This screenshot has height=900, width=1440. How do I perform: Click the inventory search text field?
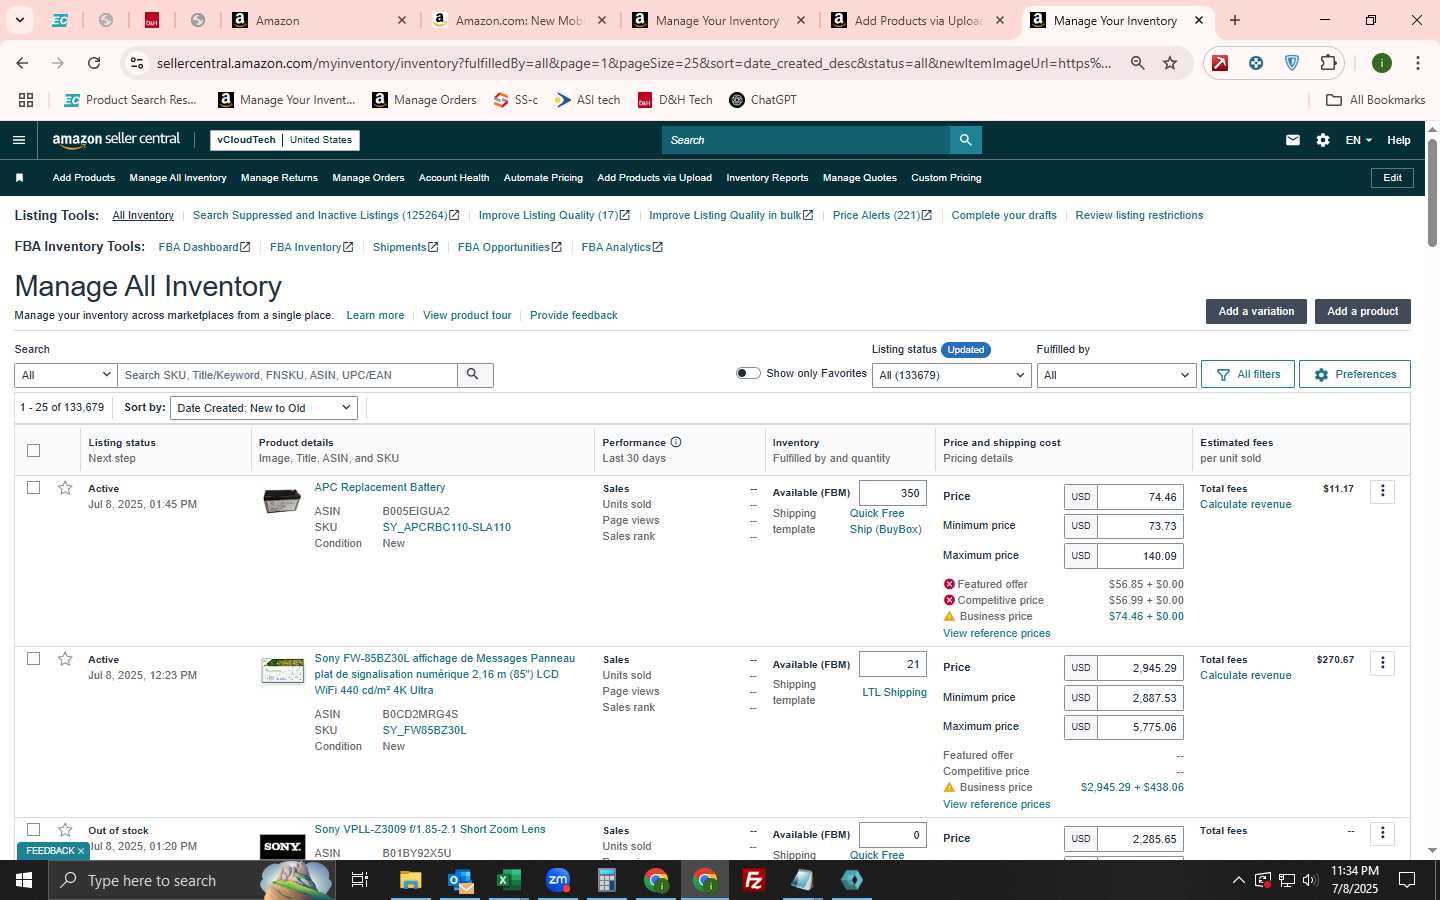pos(288,375)
